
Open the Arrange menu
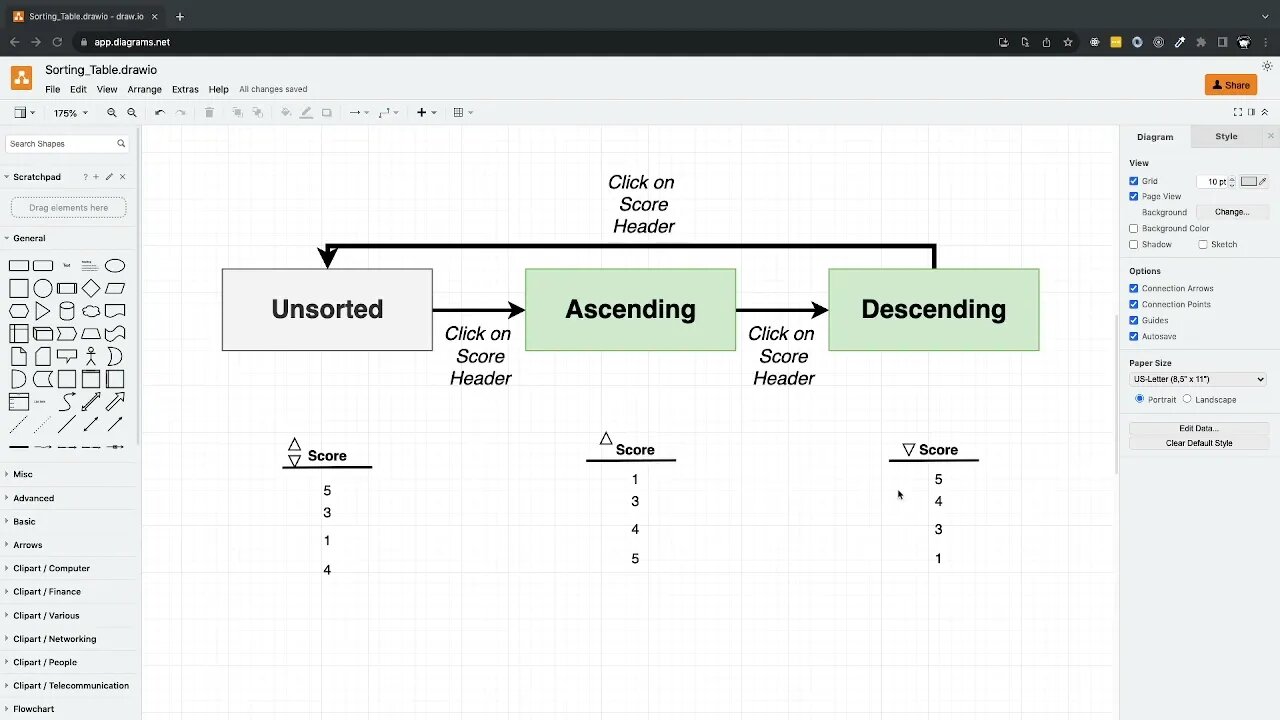pos(145,90)
